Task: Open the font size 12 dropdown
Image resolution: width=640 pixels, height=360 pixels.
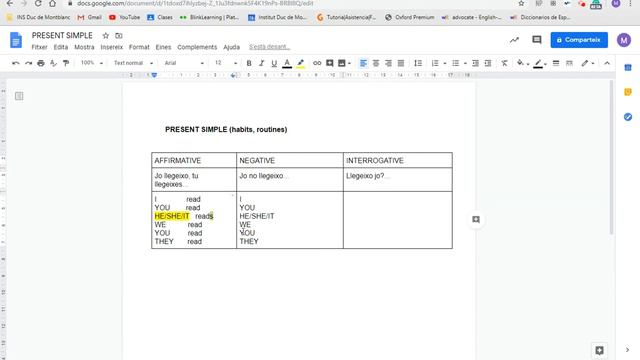Action: (225, 63)
